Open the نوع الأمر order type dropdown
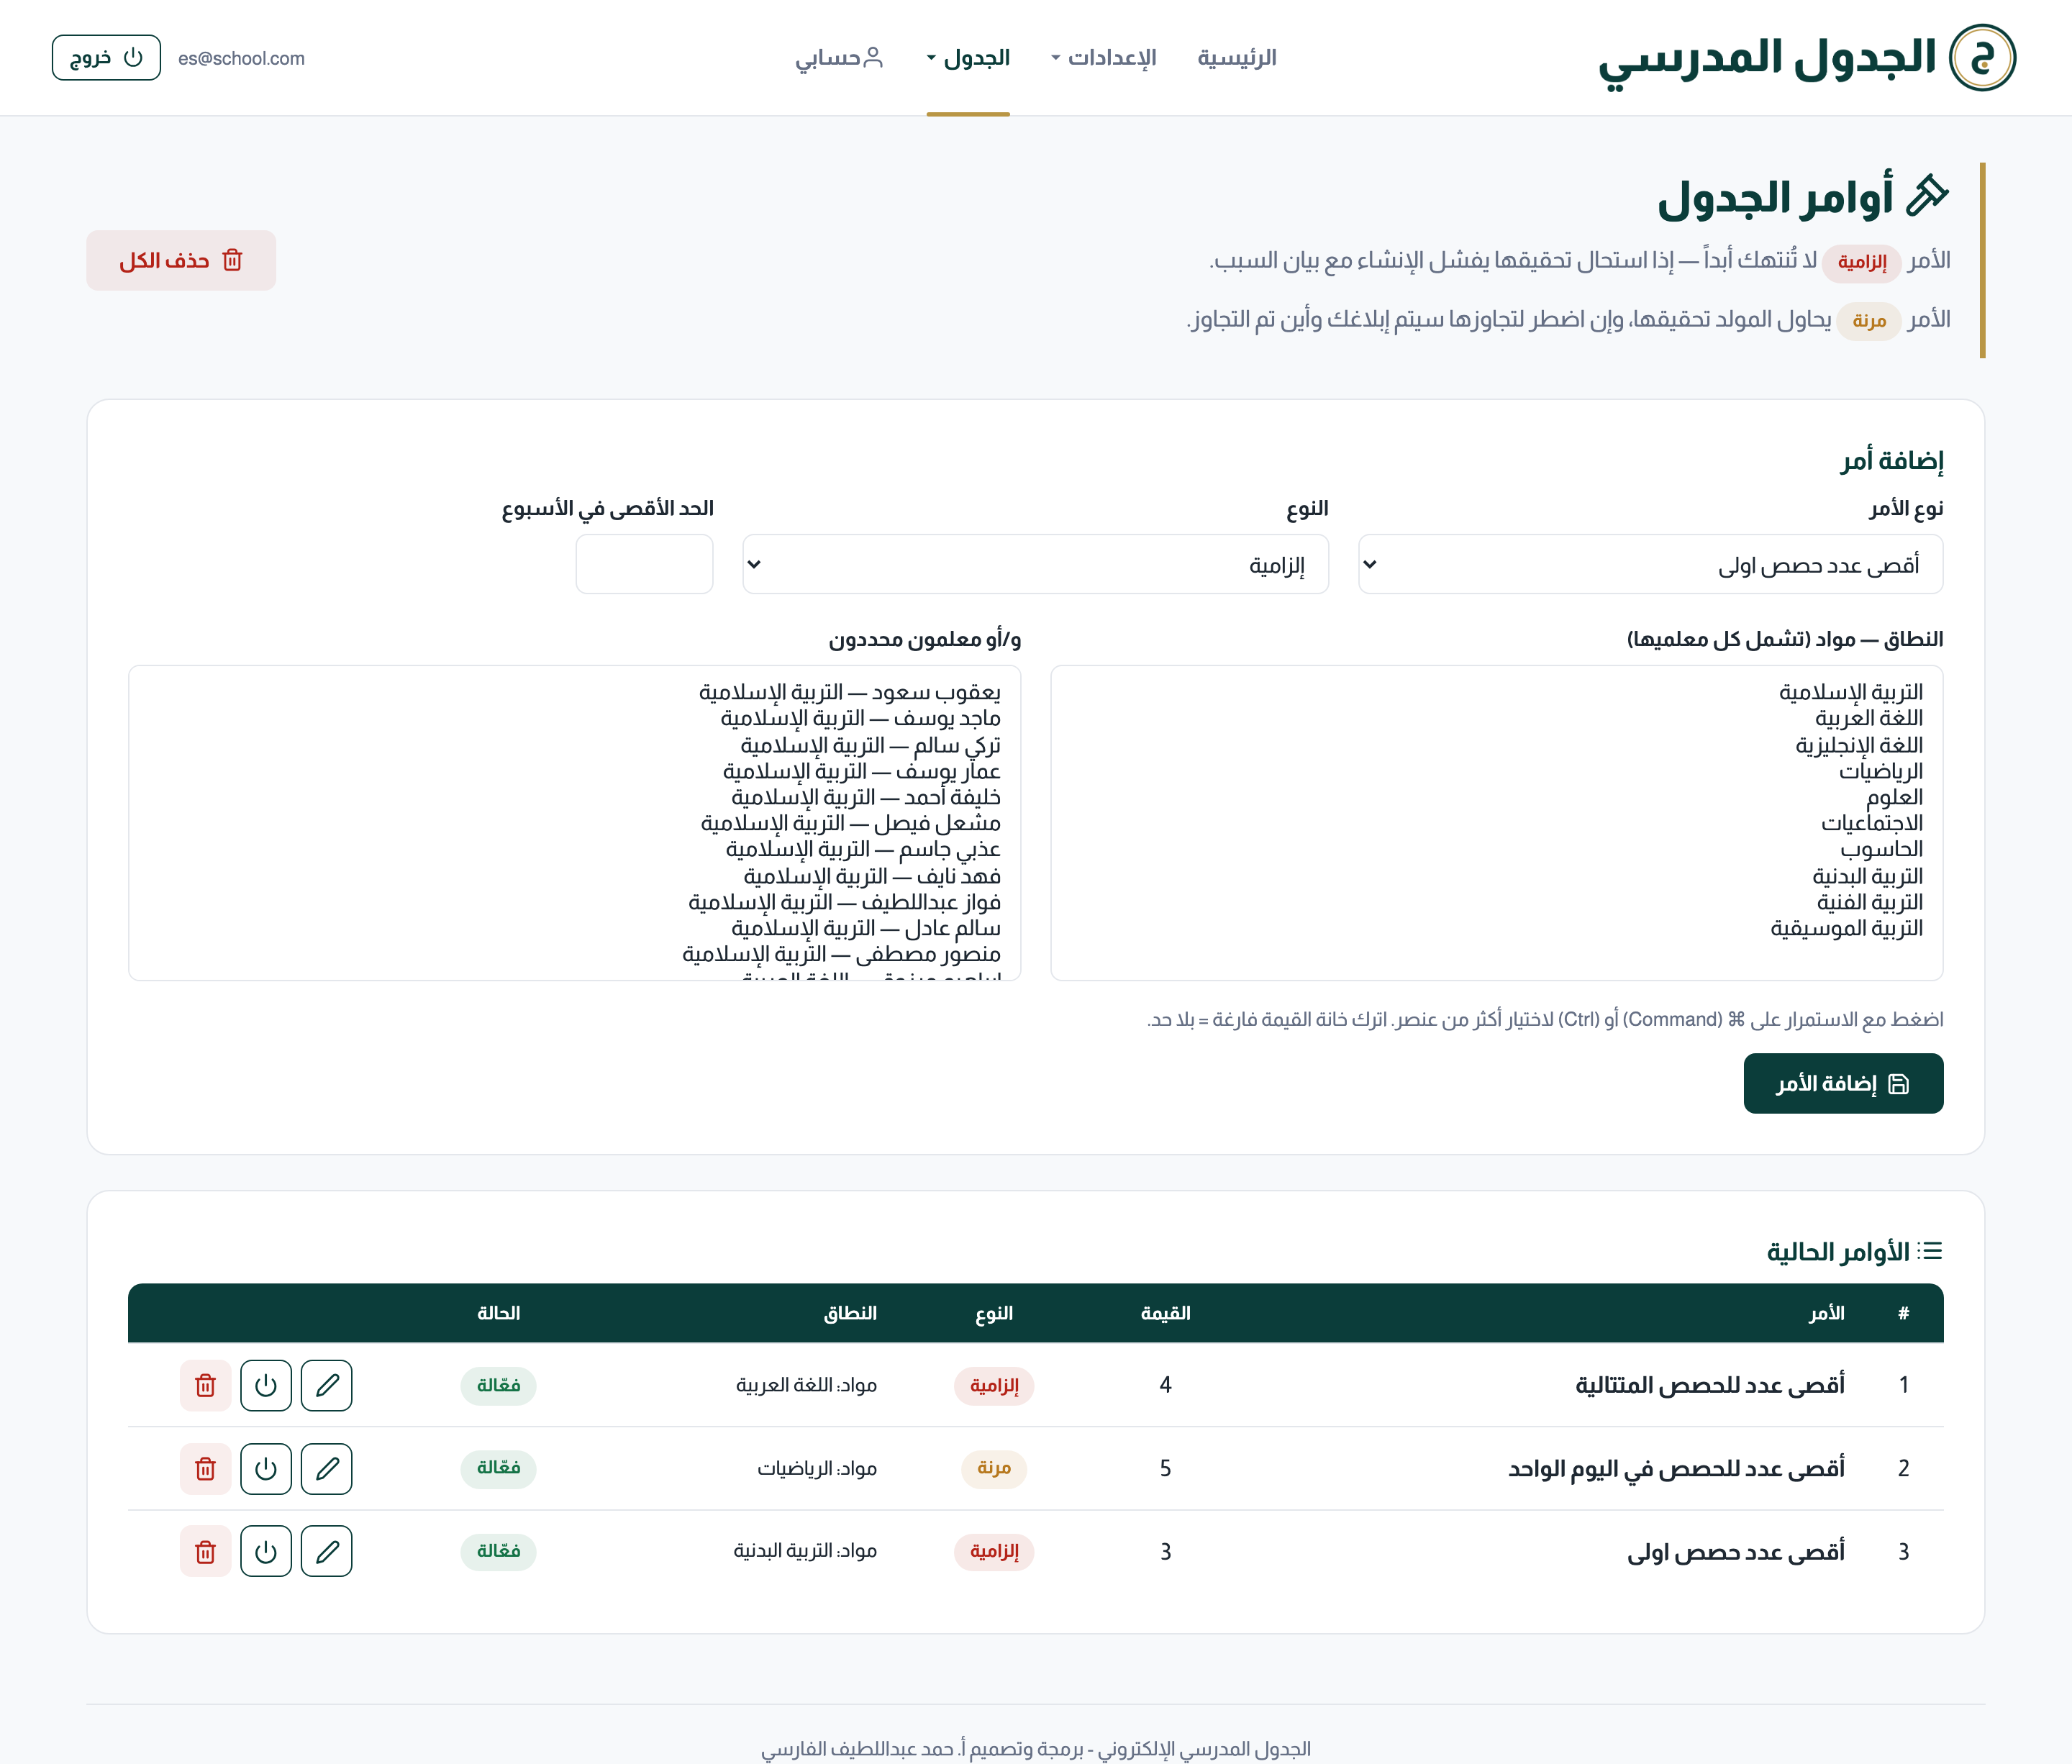Screen dimensions: 2072x1764 click(1650, 564)
